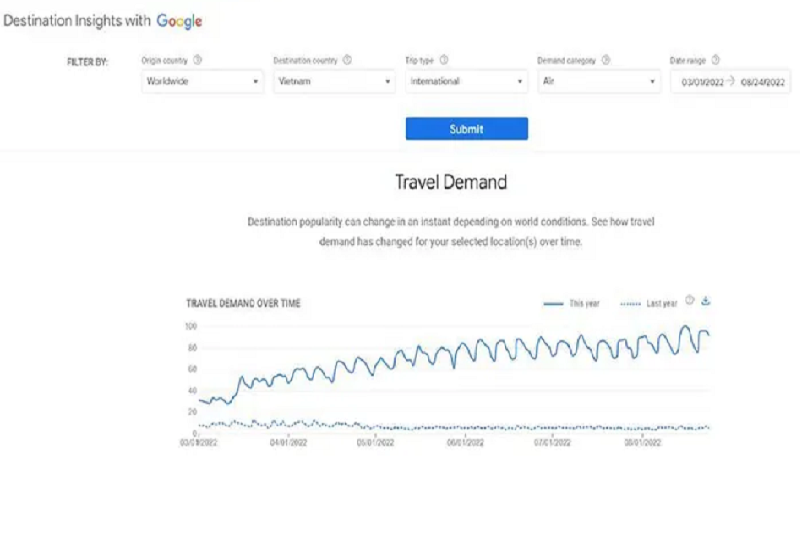Click the Submit button
This screenshot has height=533, width=800.
click(467, 129)
